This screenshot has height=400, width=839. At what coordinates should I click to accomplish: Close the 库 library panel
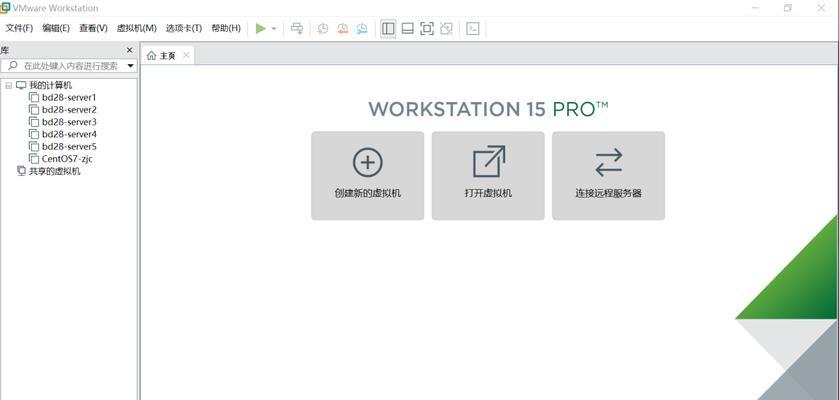(129, 50)
